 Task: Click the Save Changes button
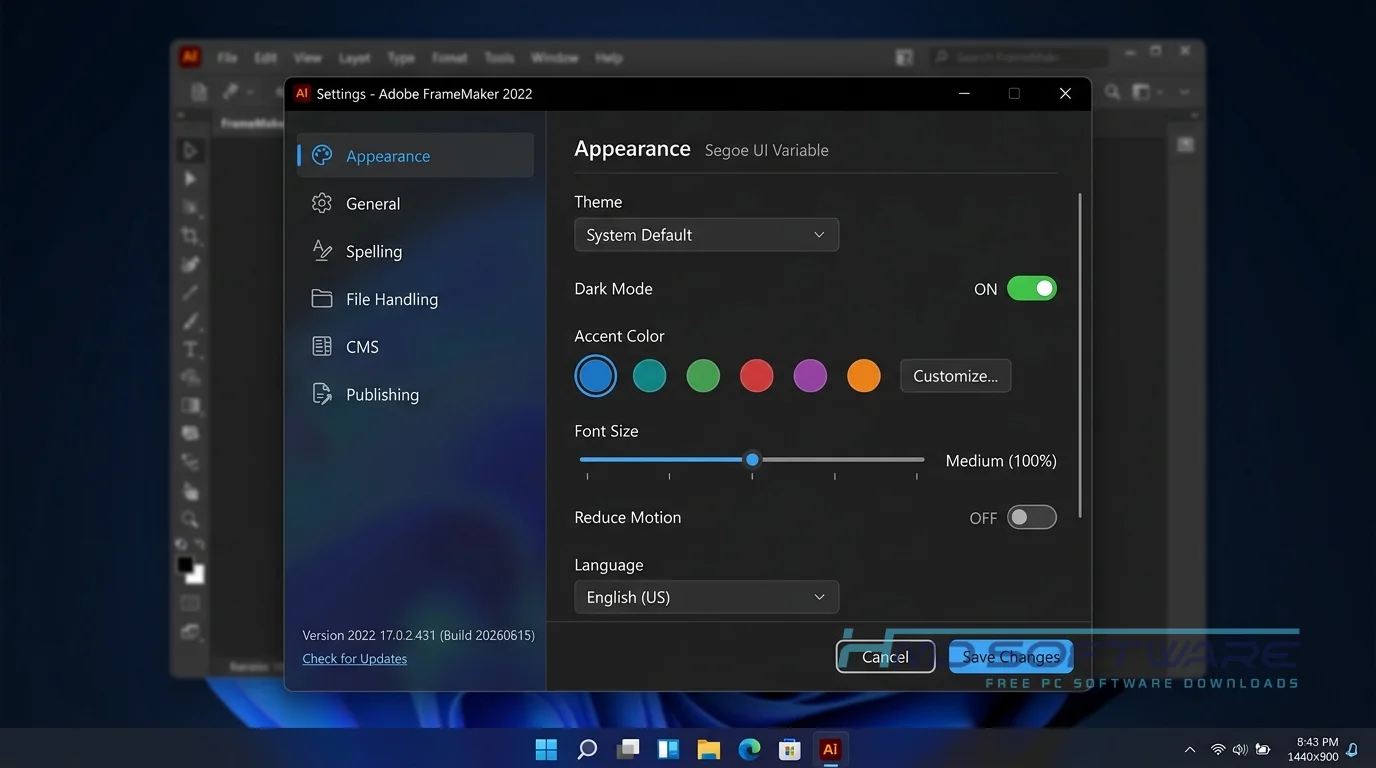[x=1011, y=657]
